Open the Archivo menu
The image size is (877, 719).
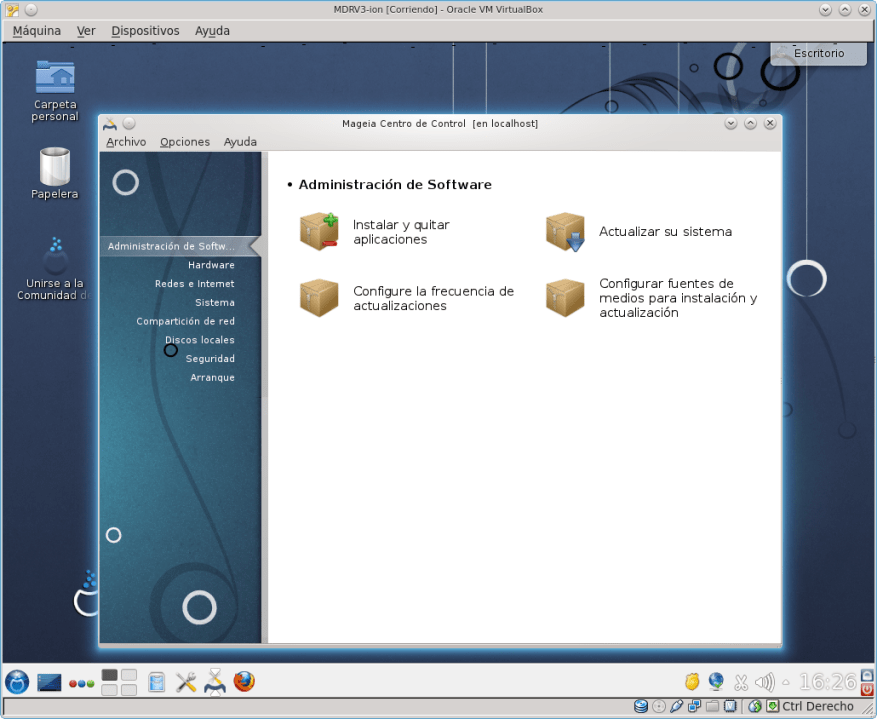coord(126,142)
